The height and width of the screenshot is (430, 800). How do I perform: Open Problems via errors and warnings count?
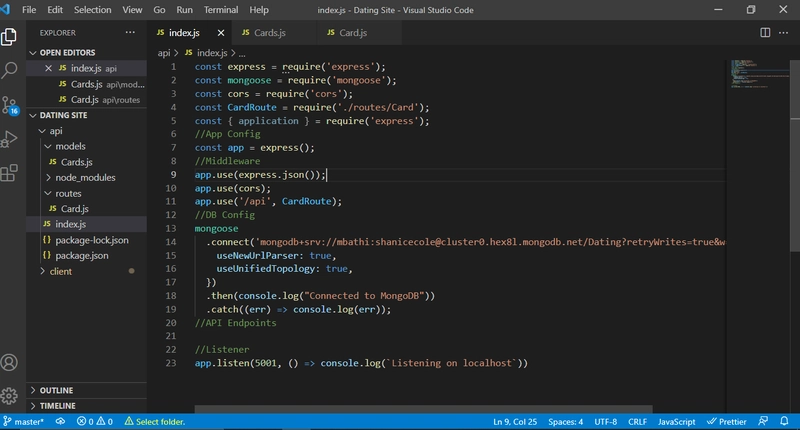point(95,422)
